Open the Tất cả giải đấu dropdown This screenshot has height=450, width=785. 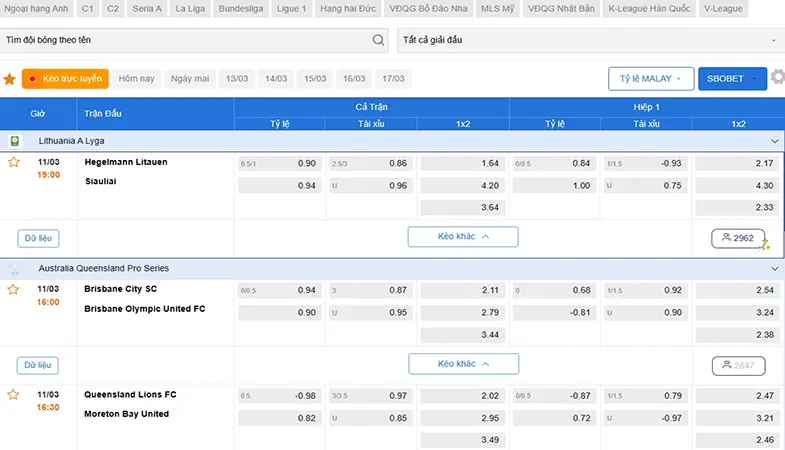pyautogui.click(x=591, y=40)
